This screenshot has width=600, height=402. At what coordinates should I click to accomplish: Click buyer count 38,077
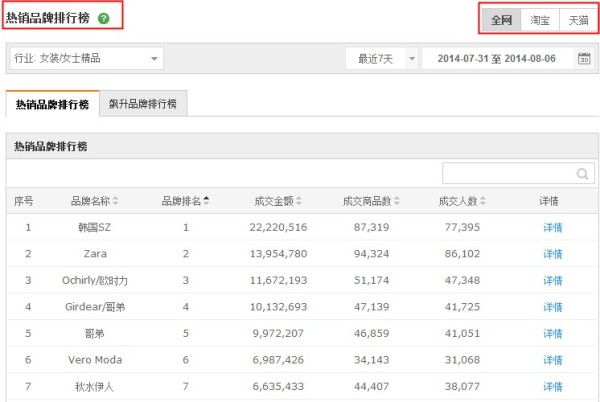coord(462,387)
